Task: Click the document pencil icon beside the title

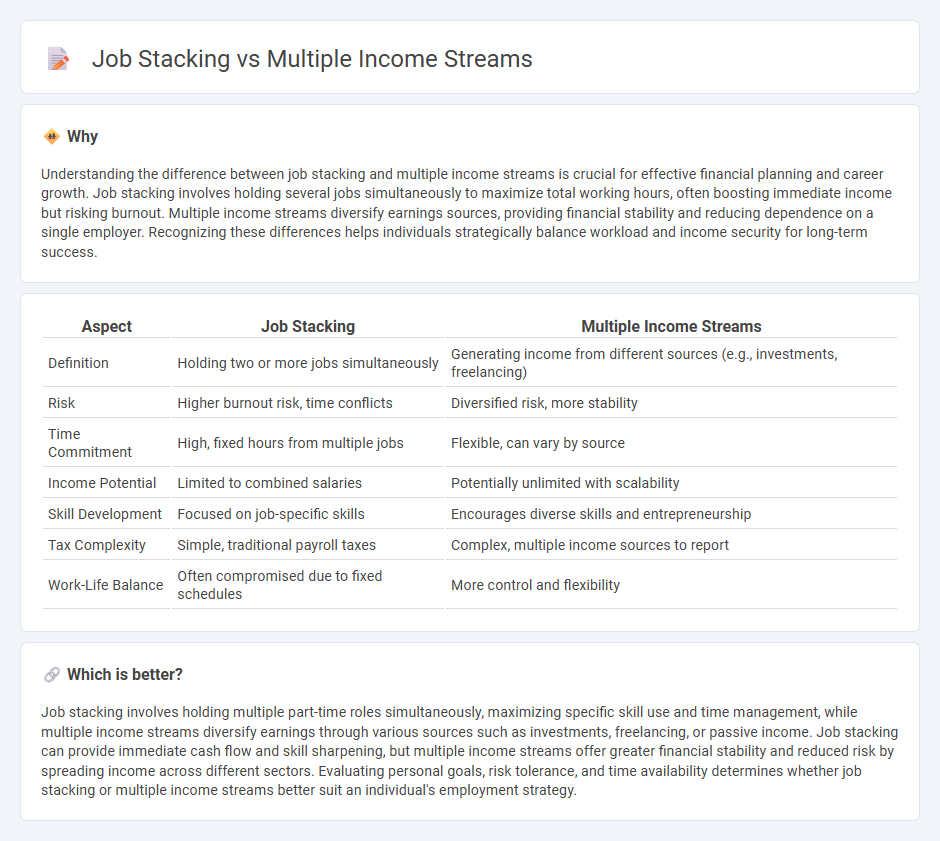Action: pyautogui.click(x=58, y=59)
